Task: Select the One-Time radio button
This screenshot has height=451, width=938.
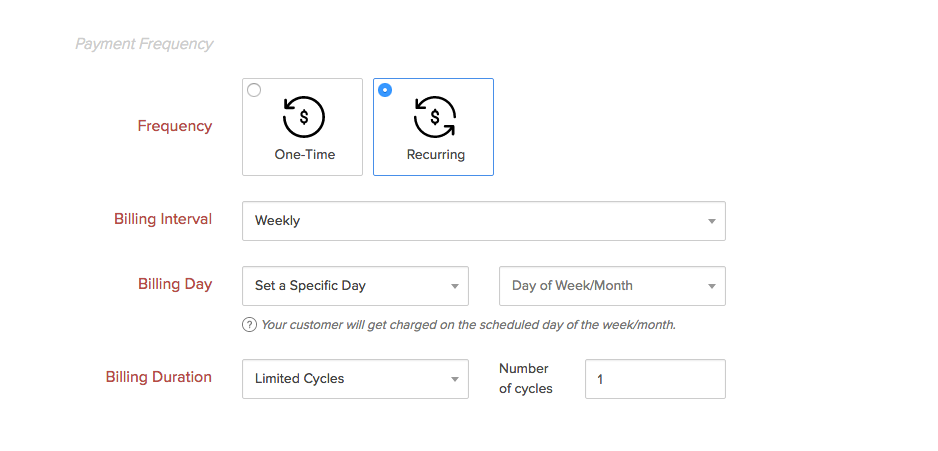Action: [254, 90]
